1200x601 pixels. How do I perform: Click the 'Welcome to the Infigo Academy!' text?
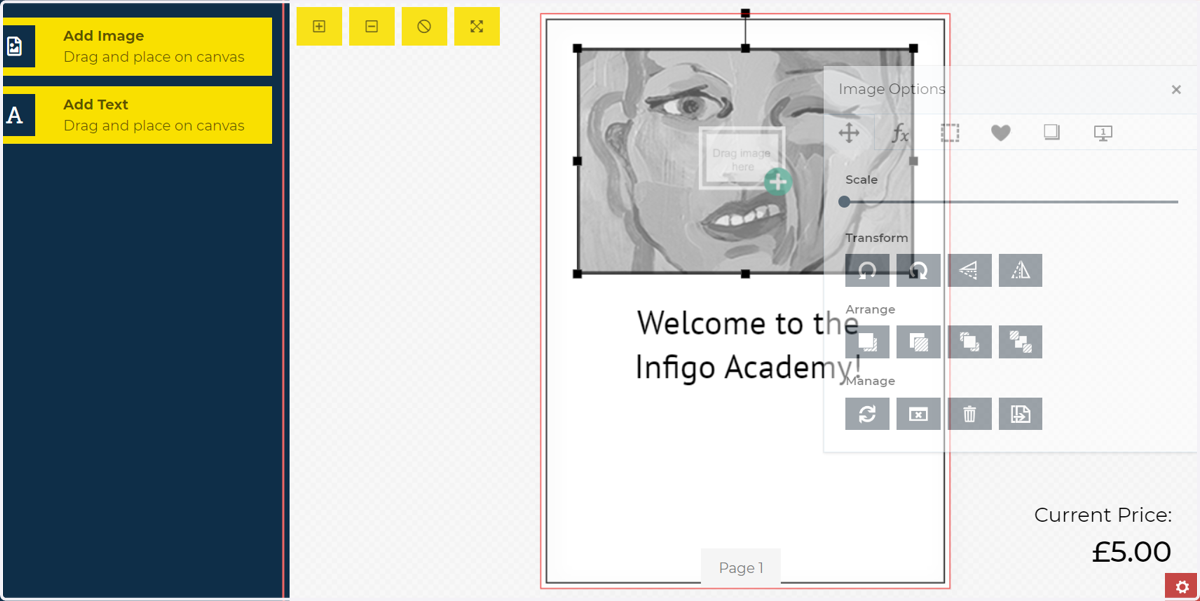747,344
